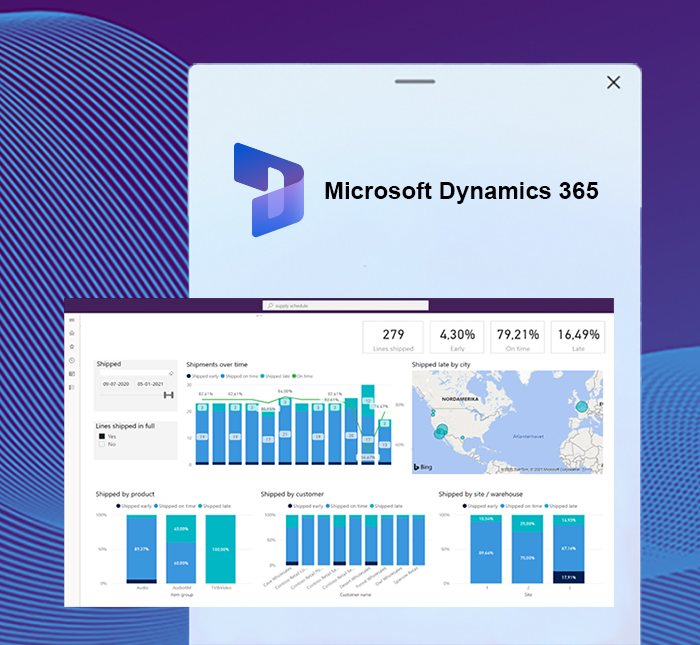Select site 2 segment labeled 75,00%
The height and width of the screenshot is (645, 700).
click(527, 558)
